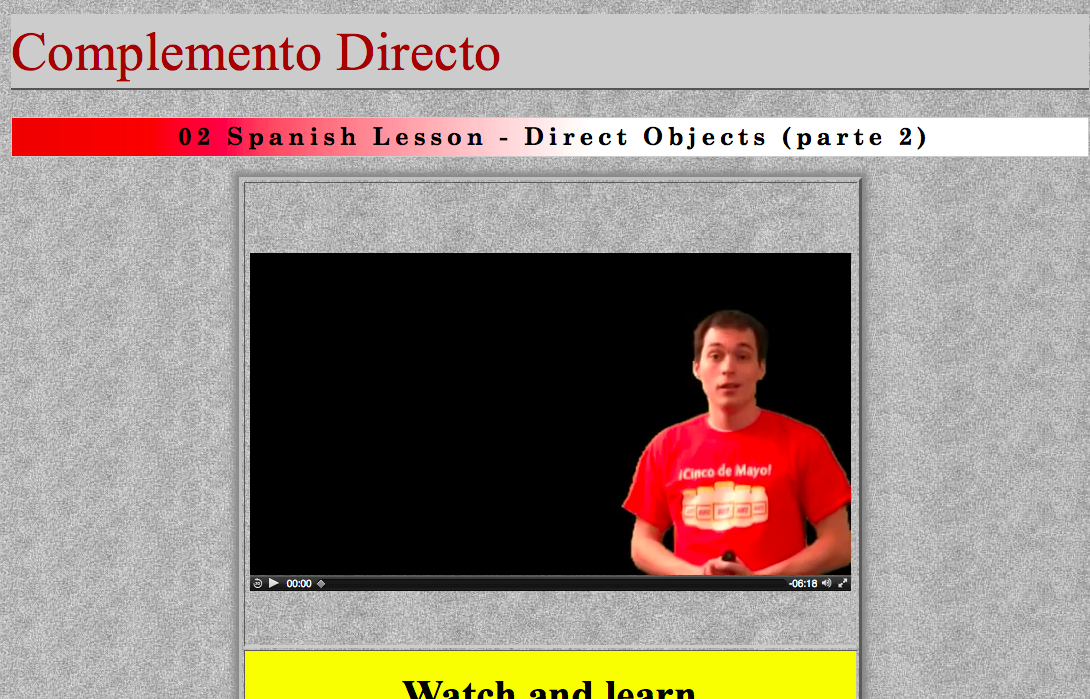Jump to the middle of the seek bar
The image size is (1090, 699).
pos(554,584)
